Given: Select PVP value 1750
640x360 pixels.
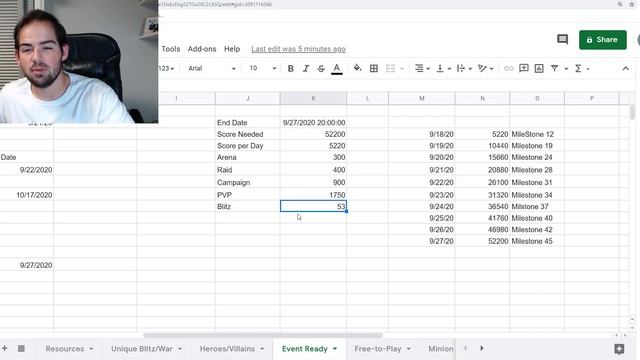Looking at the screenshot, I should coord(313,195).
